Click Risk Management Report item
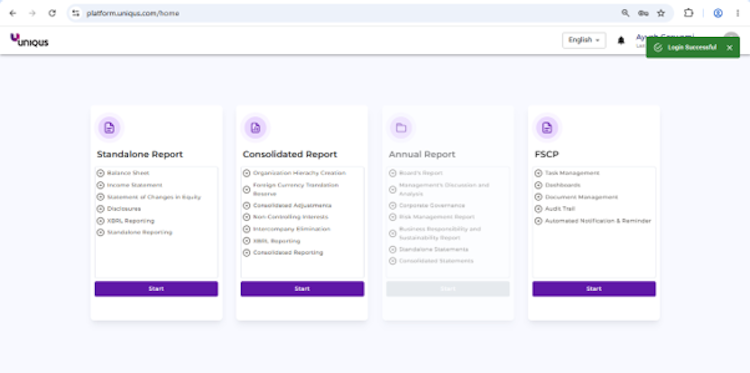750x373 pixels. point(437,217)
